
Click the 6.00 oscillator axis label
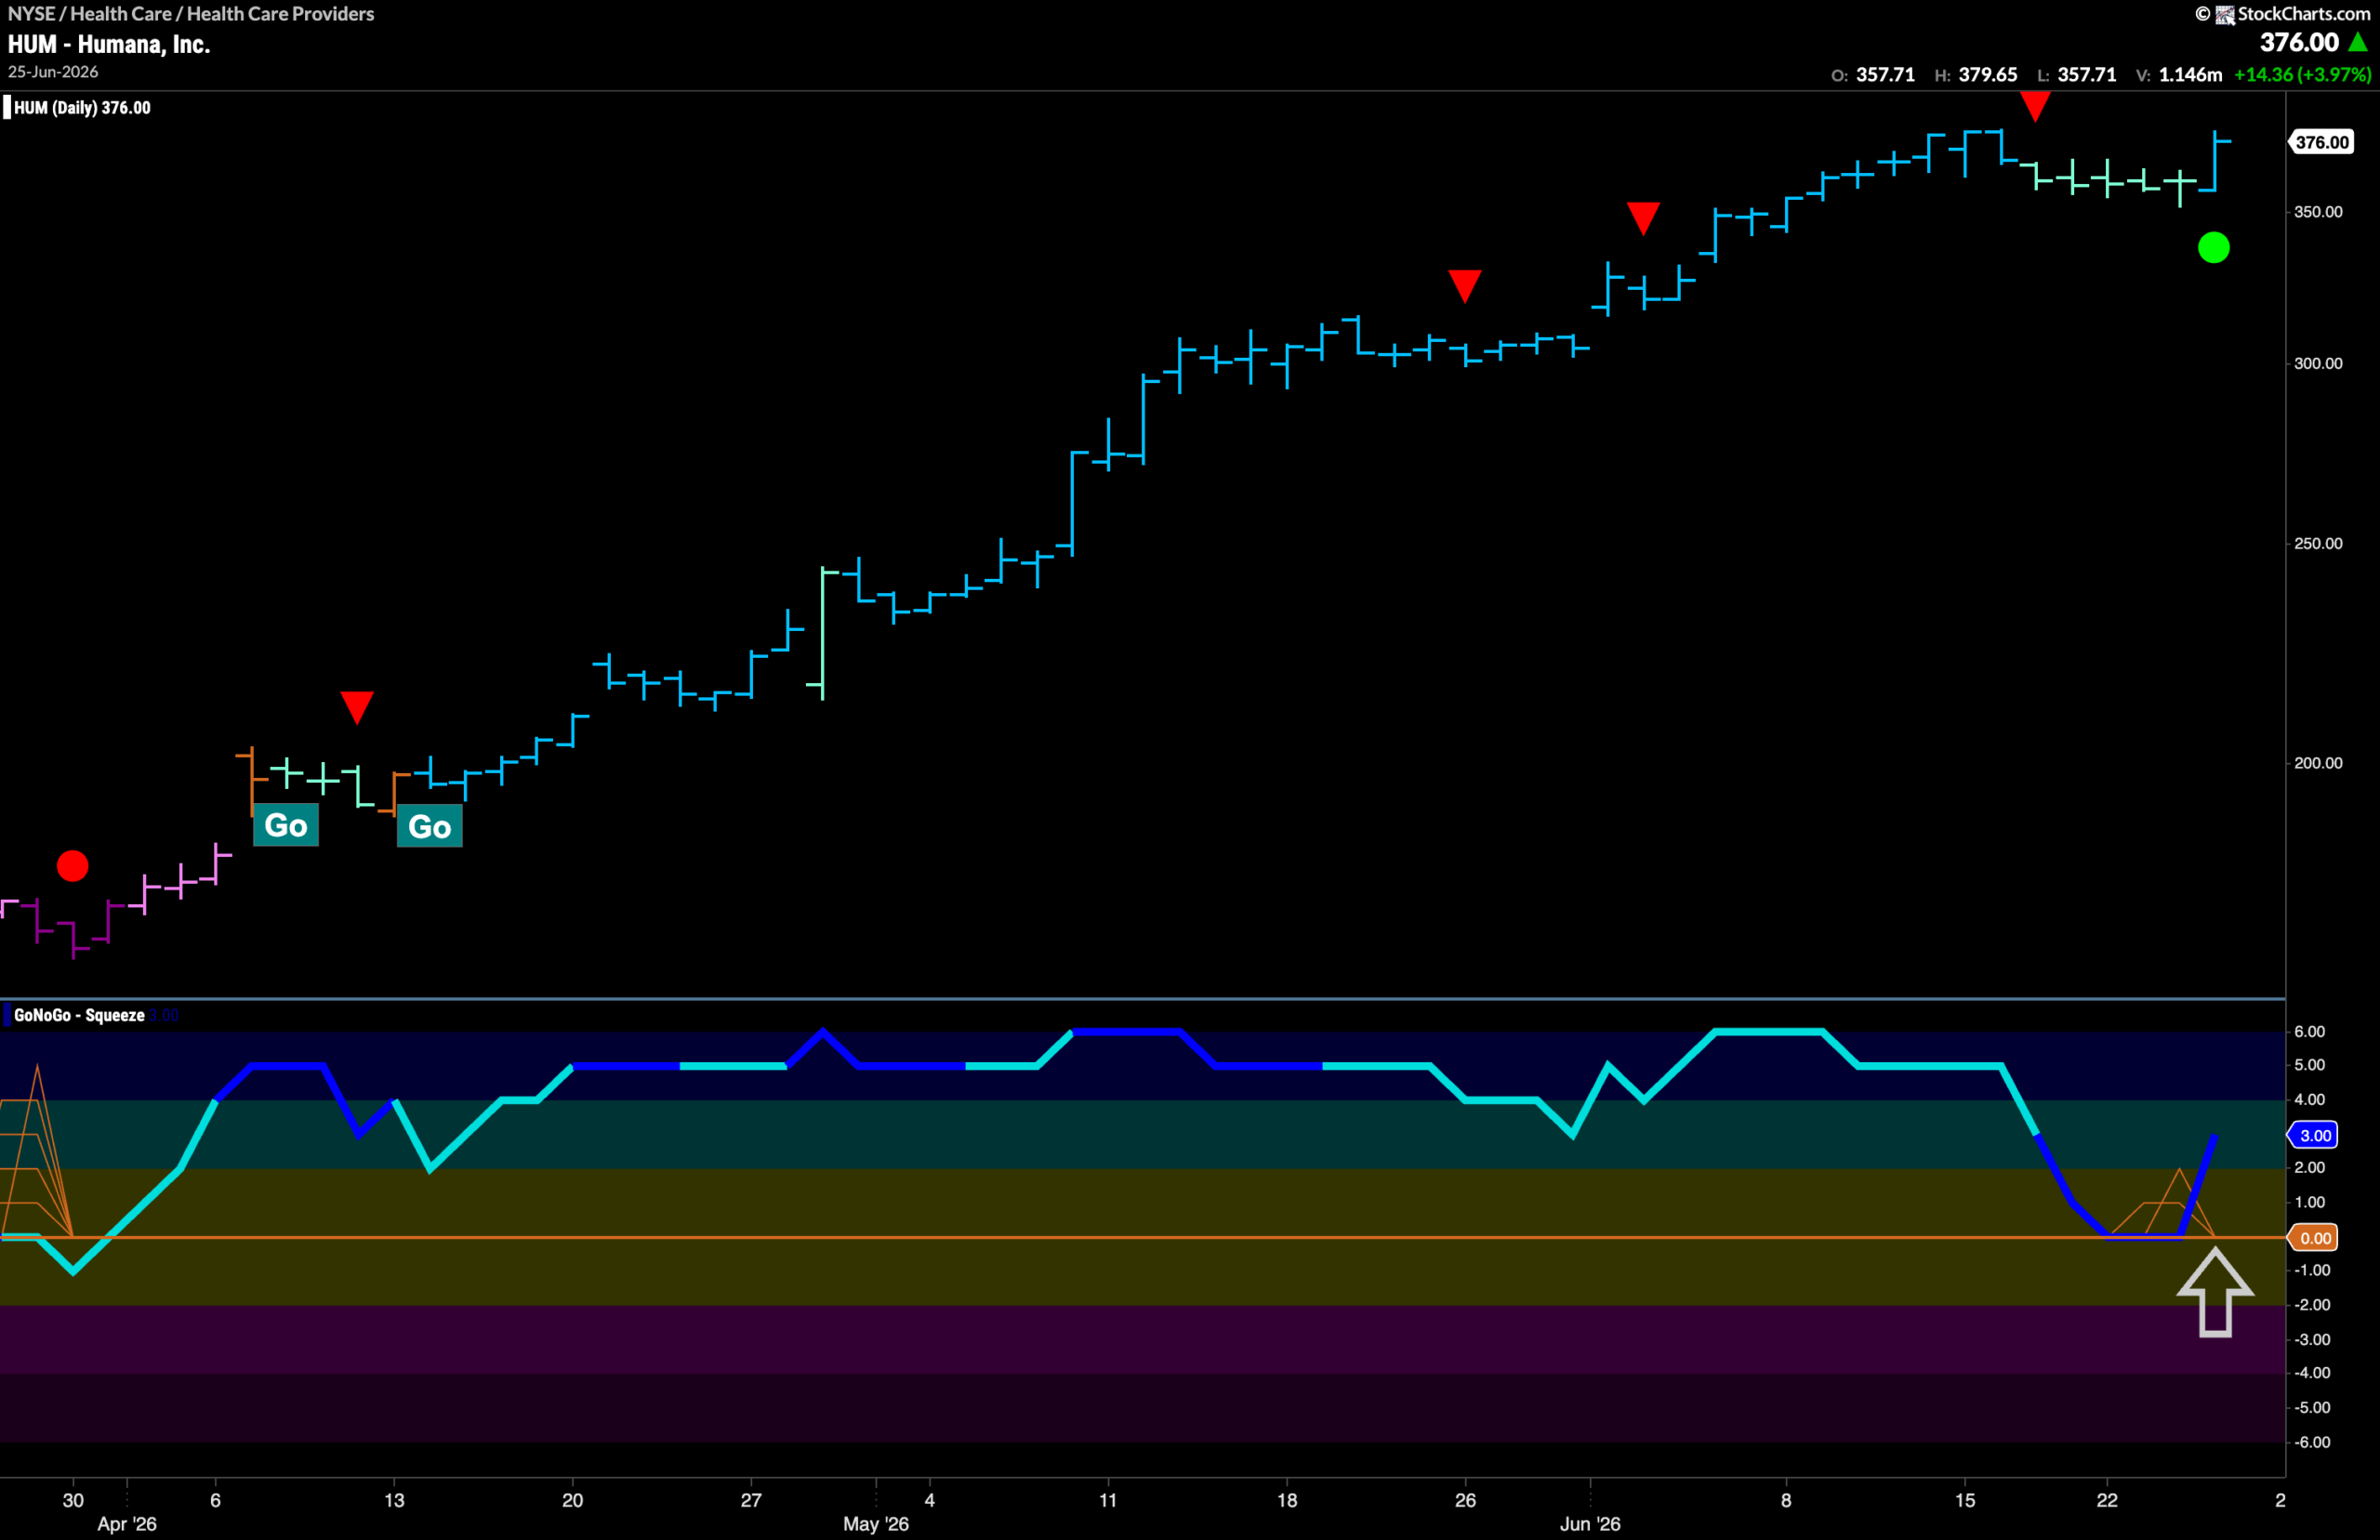2309,1032
